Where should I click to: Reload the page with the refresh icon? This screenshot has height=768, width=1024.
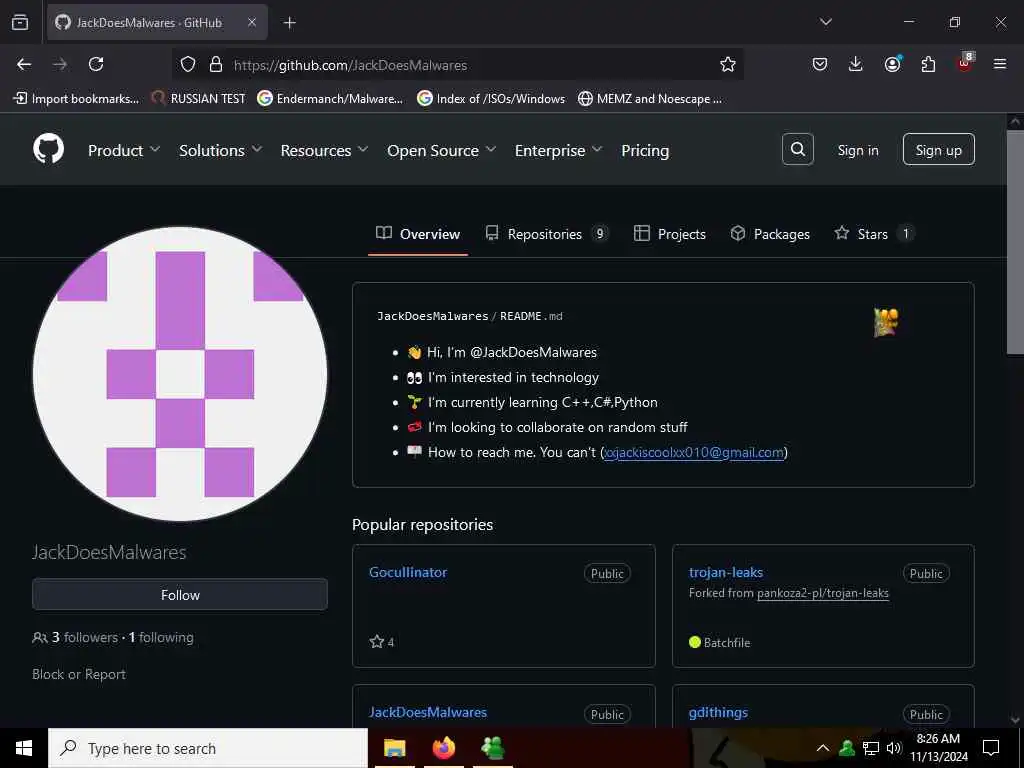tap(96, 64)
